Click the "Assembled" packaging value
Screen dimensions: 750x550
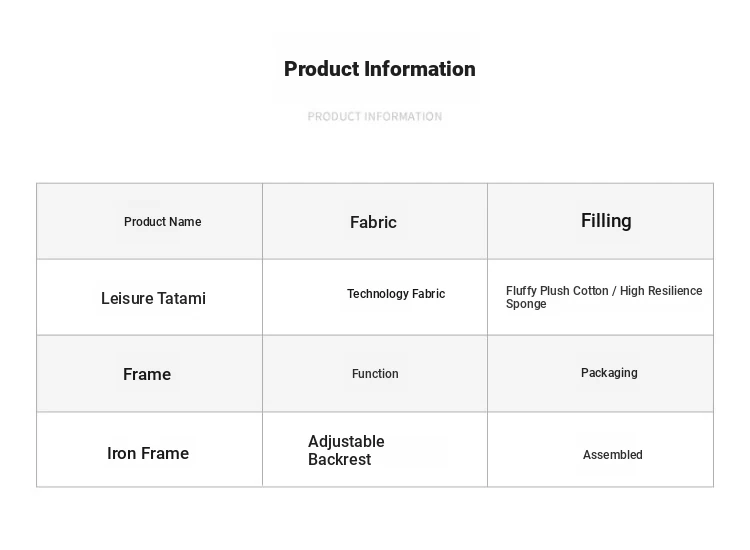click(613, 455)
